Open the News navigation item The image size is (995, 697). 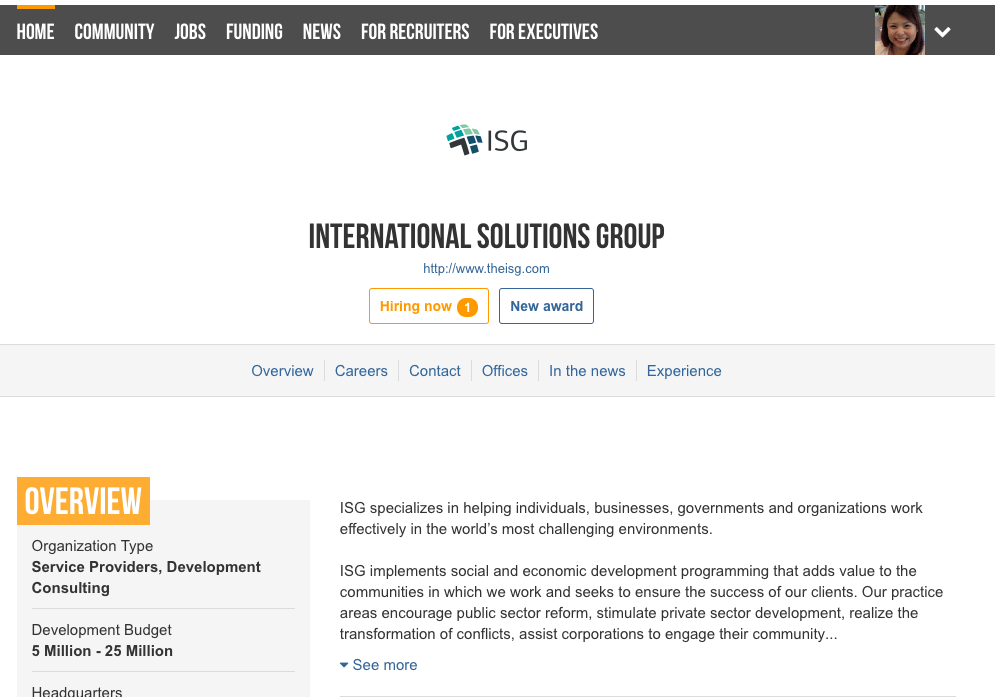(x=321, y=32)
